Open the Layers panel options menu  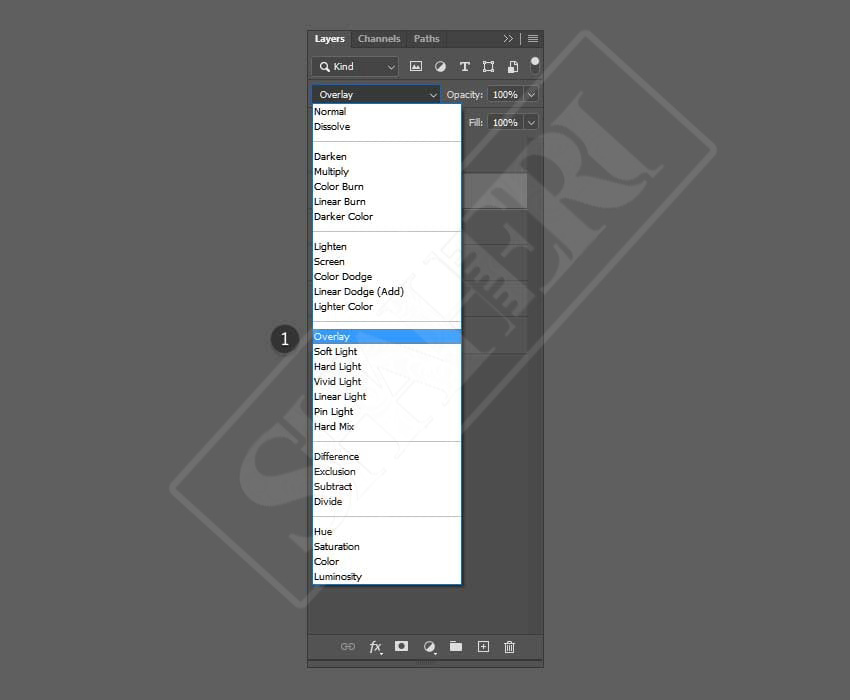click(533, 39)
